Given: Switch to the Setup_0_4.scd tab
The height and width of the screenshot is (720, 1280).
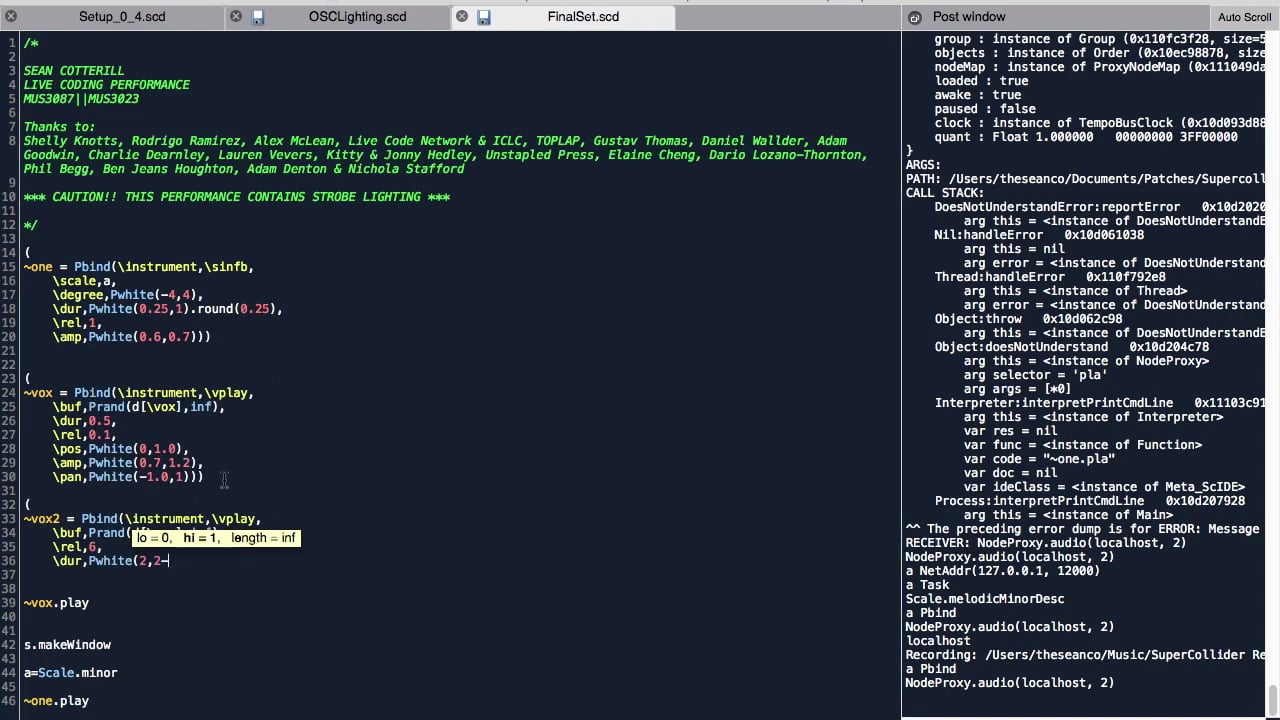Looking at the screenshot, I should point(122,17).
